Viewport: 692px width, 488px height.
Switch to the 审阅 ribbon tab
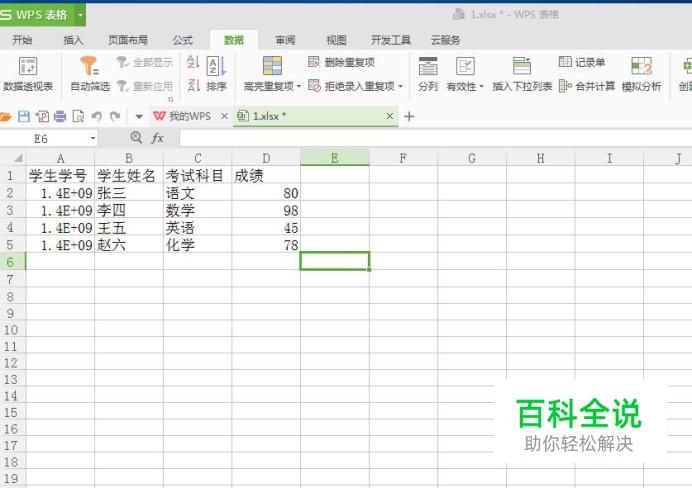285,40
